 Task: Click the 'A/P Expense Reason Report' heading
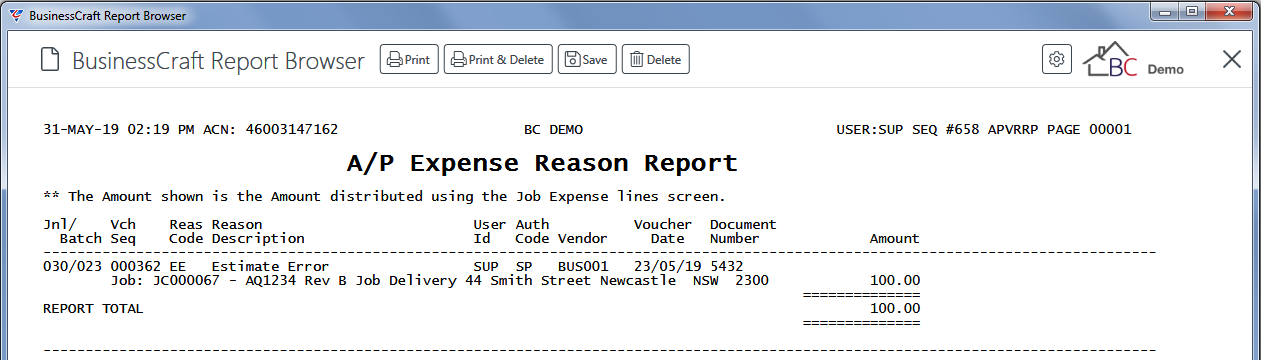(x=541, y=163)
